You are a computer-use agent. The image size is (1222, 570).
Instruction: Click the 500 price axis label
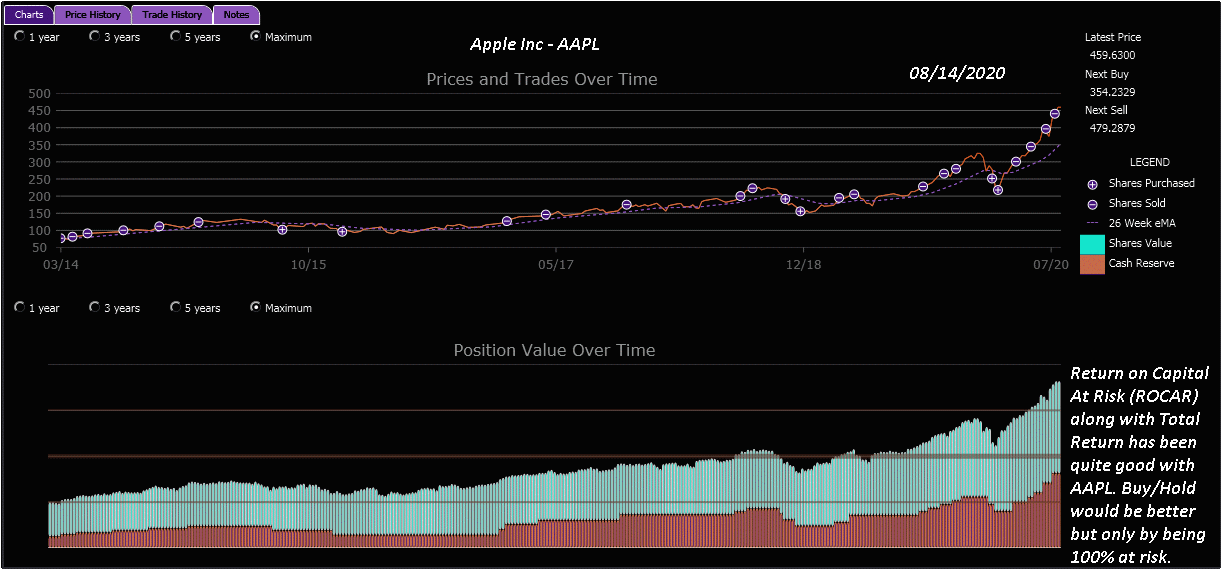[39, 94]
